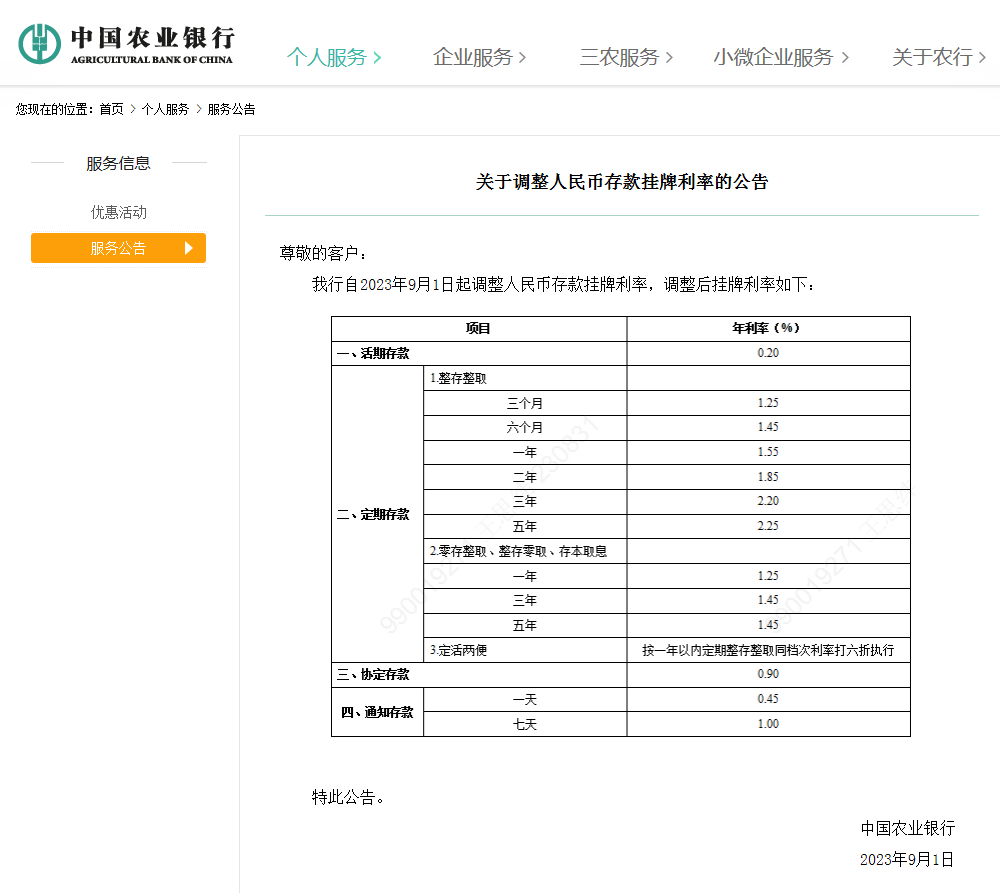
Task: Expand the 关于农行 dropdown
Action: (932, 58)
